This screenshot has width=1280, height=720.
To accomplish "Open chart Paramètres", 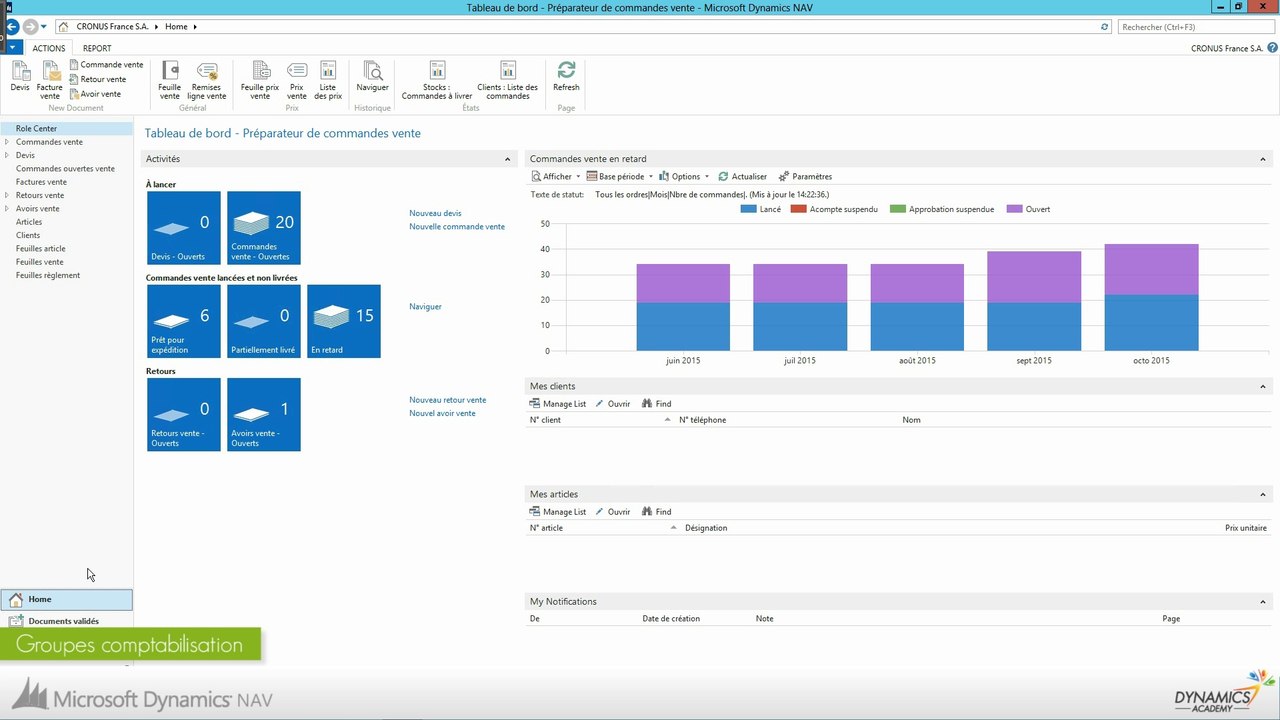I will pos(805,176).
